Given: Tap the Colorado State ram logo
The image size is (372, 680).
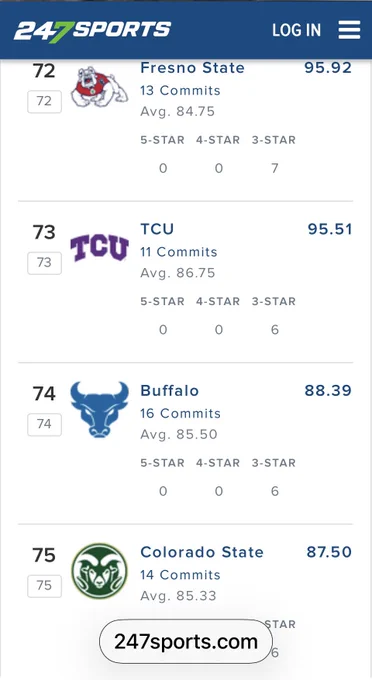Looking at the screenshot, I should (100, 571).
